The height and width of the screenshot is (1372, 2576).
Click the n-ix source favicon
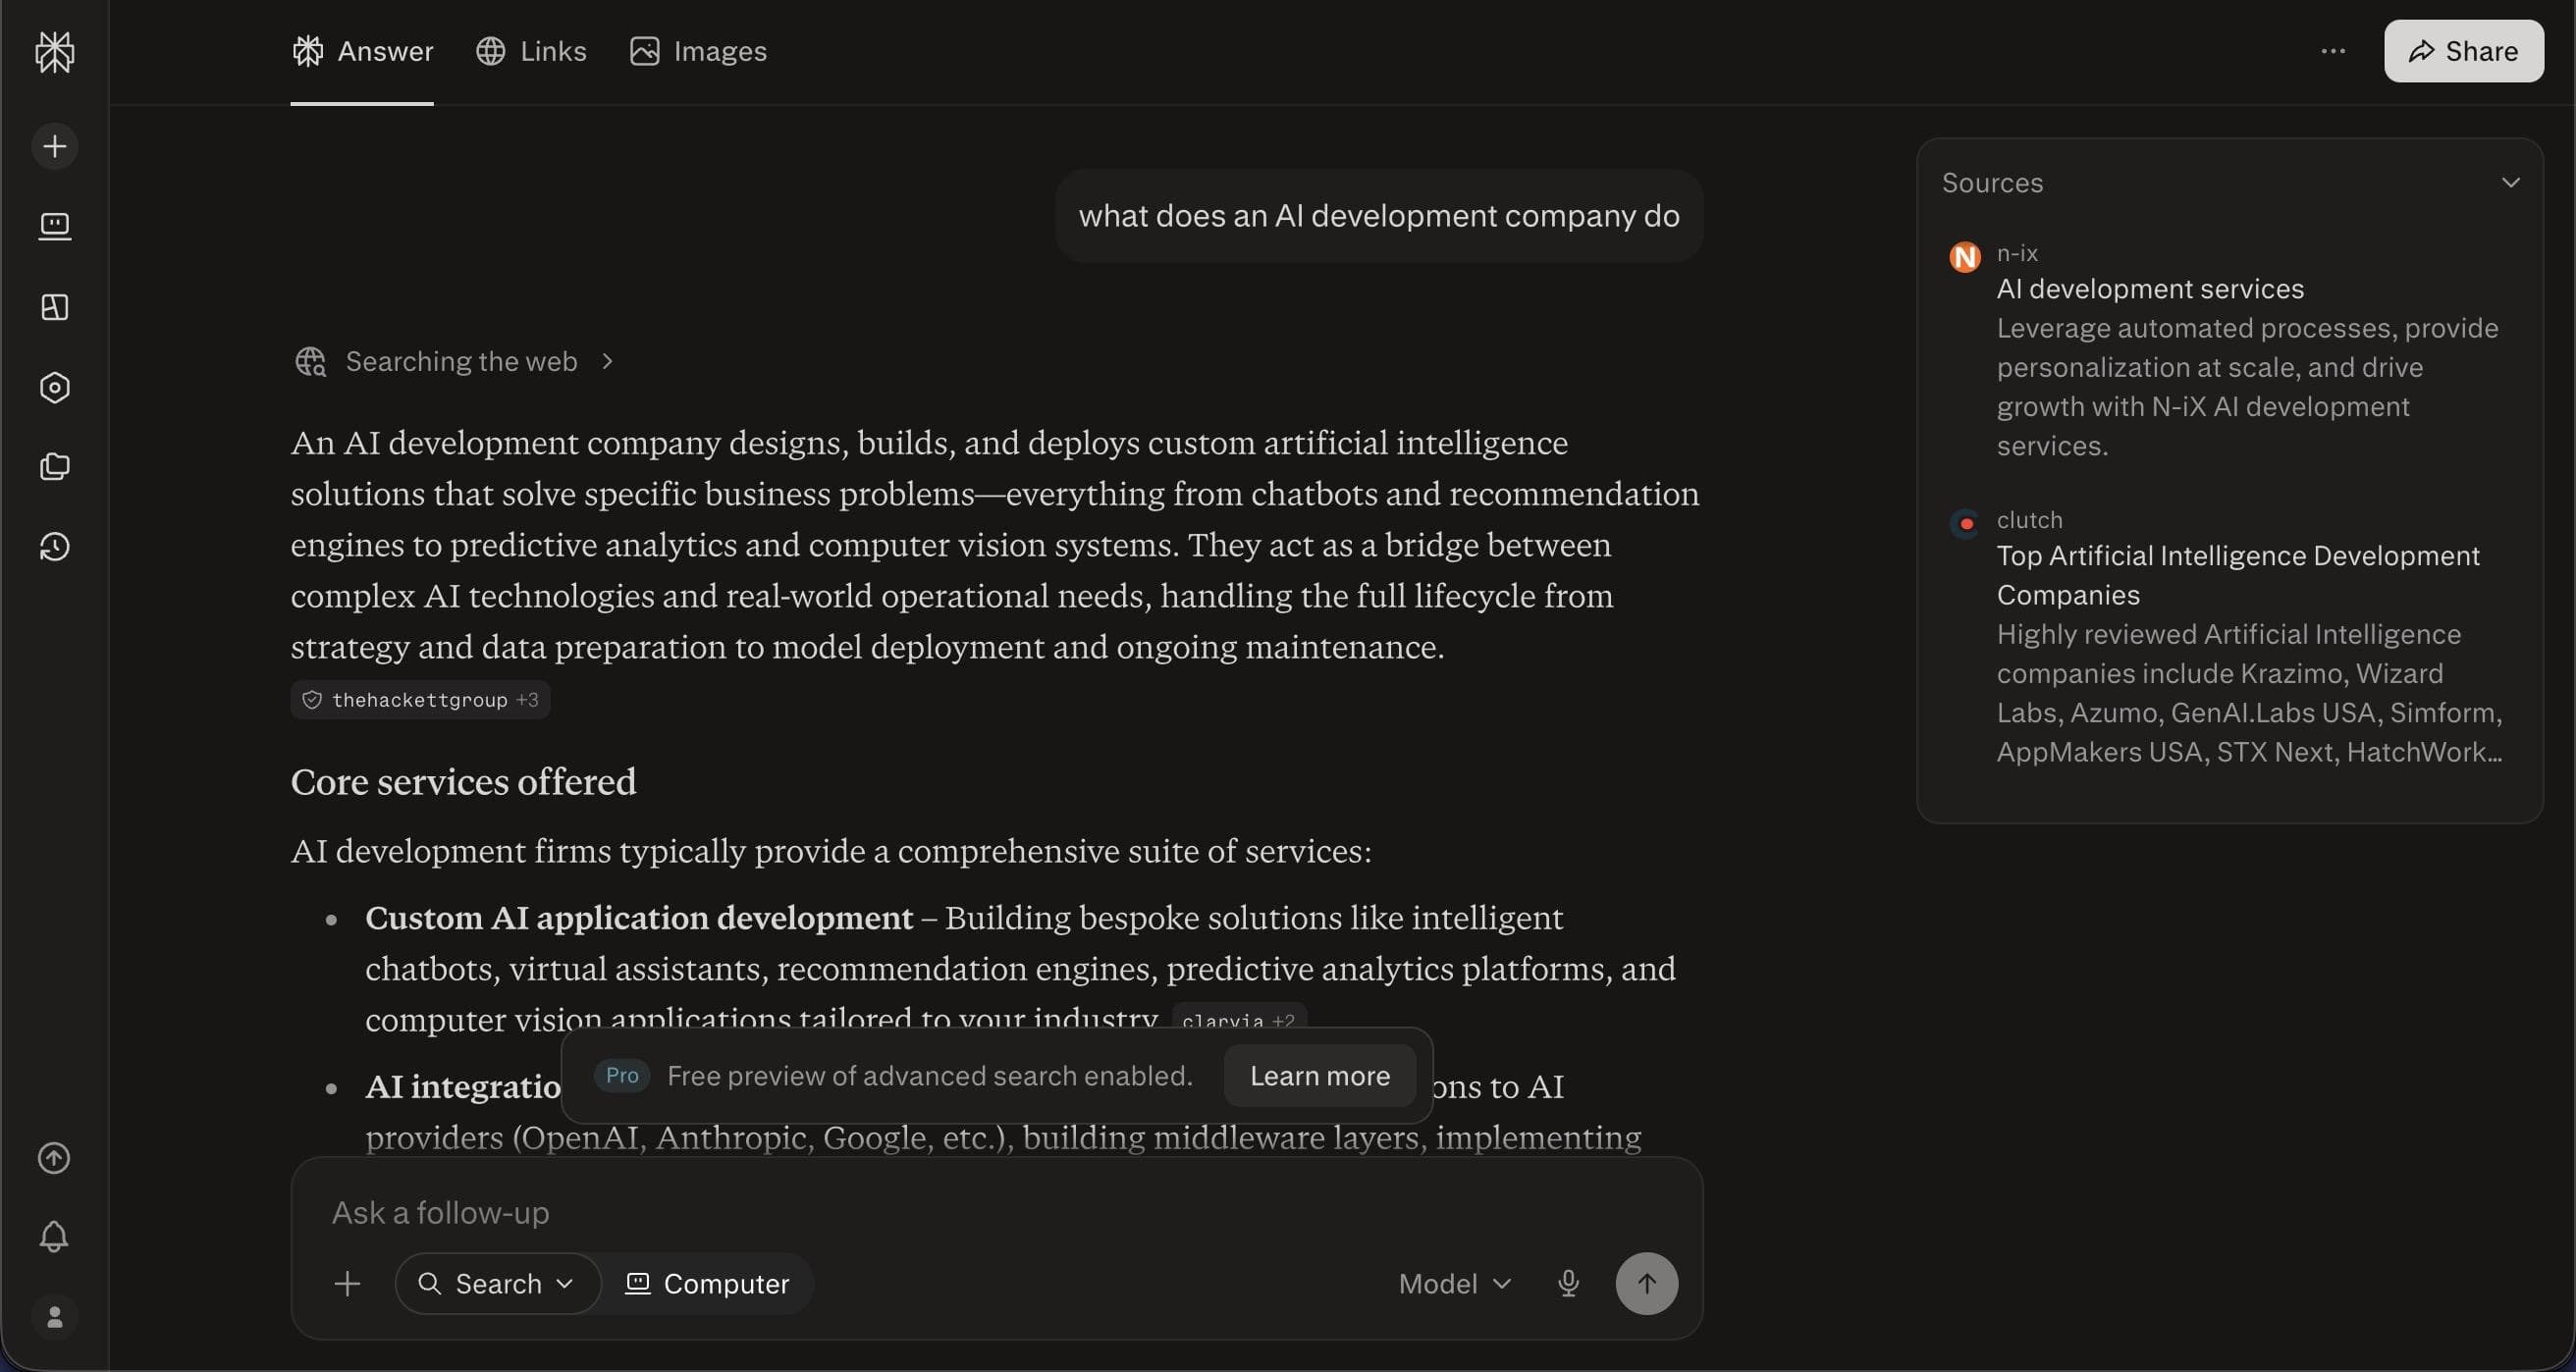point(1965,257)
